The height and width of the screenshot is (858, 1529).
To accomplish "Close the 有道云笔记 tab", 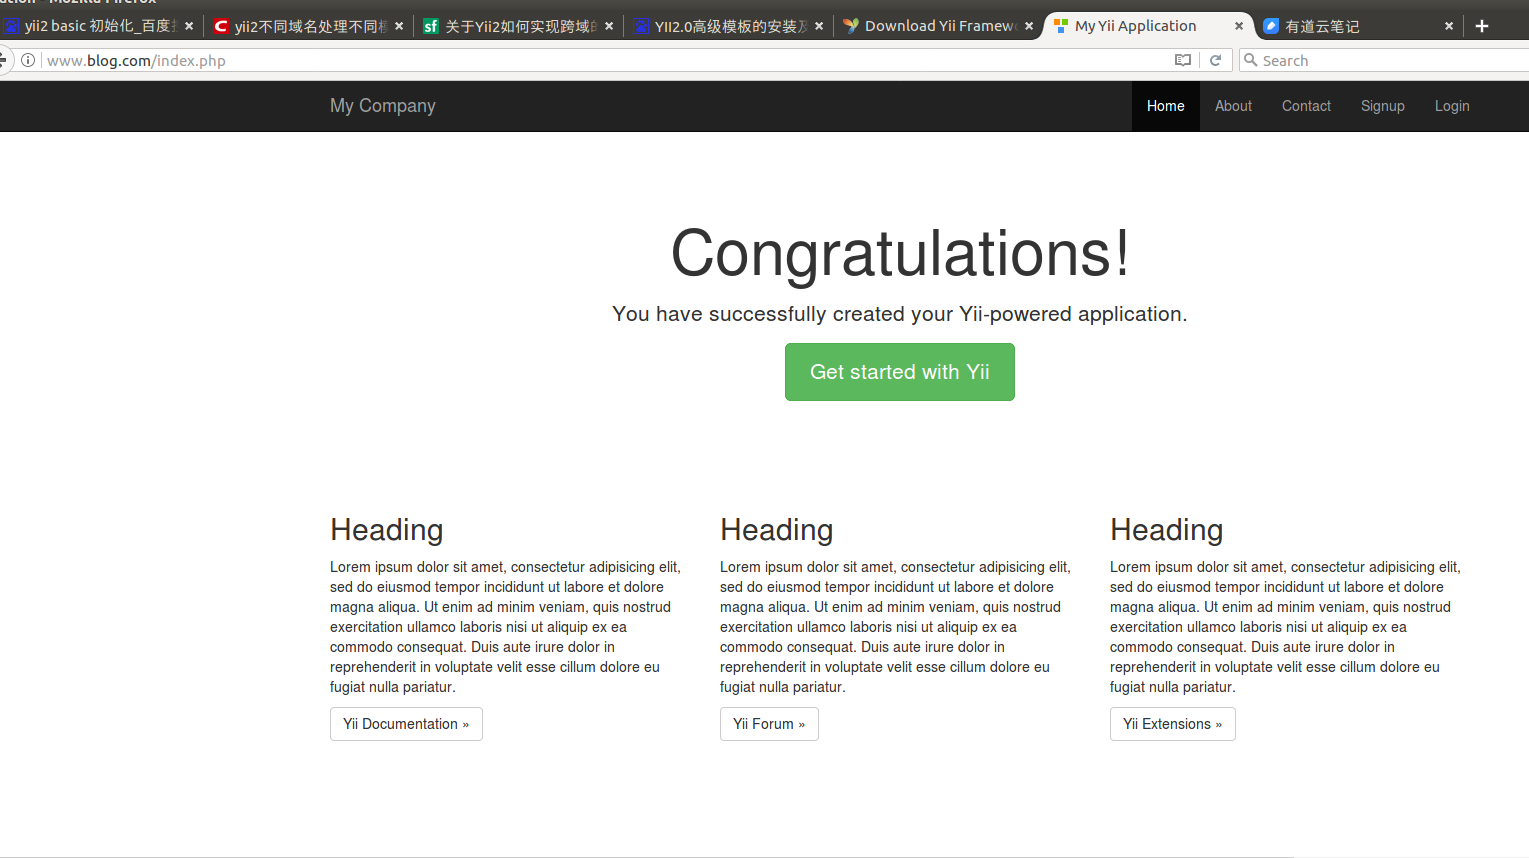I will (x=1449, y=26).
